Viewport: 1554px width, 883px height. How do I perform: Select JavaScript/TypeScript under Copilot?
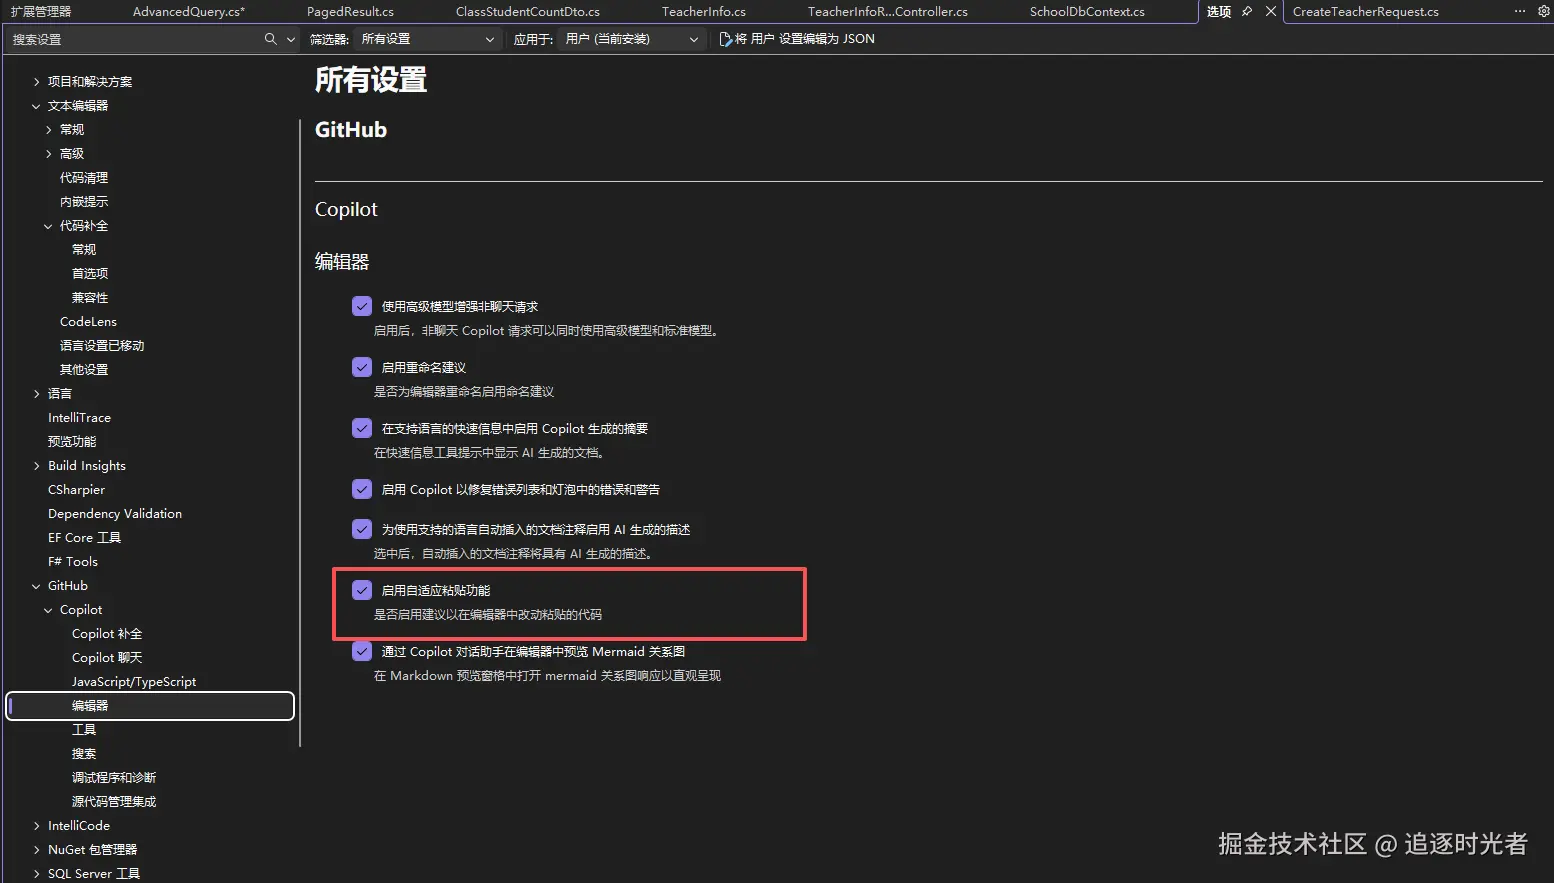[134, 682]
